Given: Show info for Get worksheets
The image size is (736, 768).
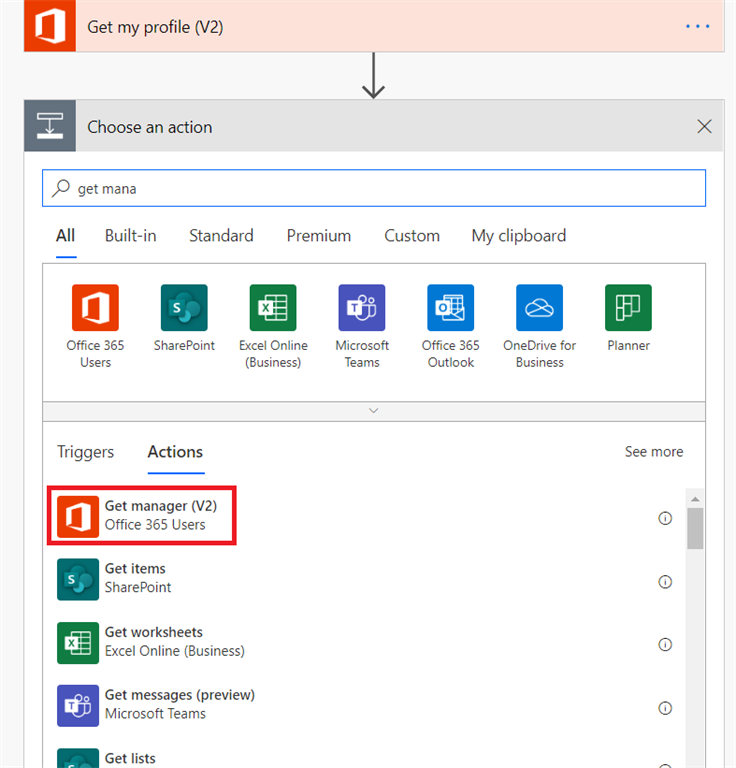Looking at the screenshot, I should pyautogui.click(x=665, y=645).
